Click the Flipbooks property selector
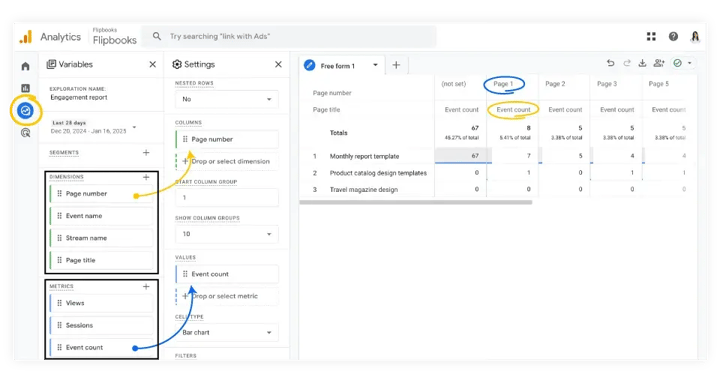Viewport: 720px width, 383px height. point(114,37)
